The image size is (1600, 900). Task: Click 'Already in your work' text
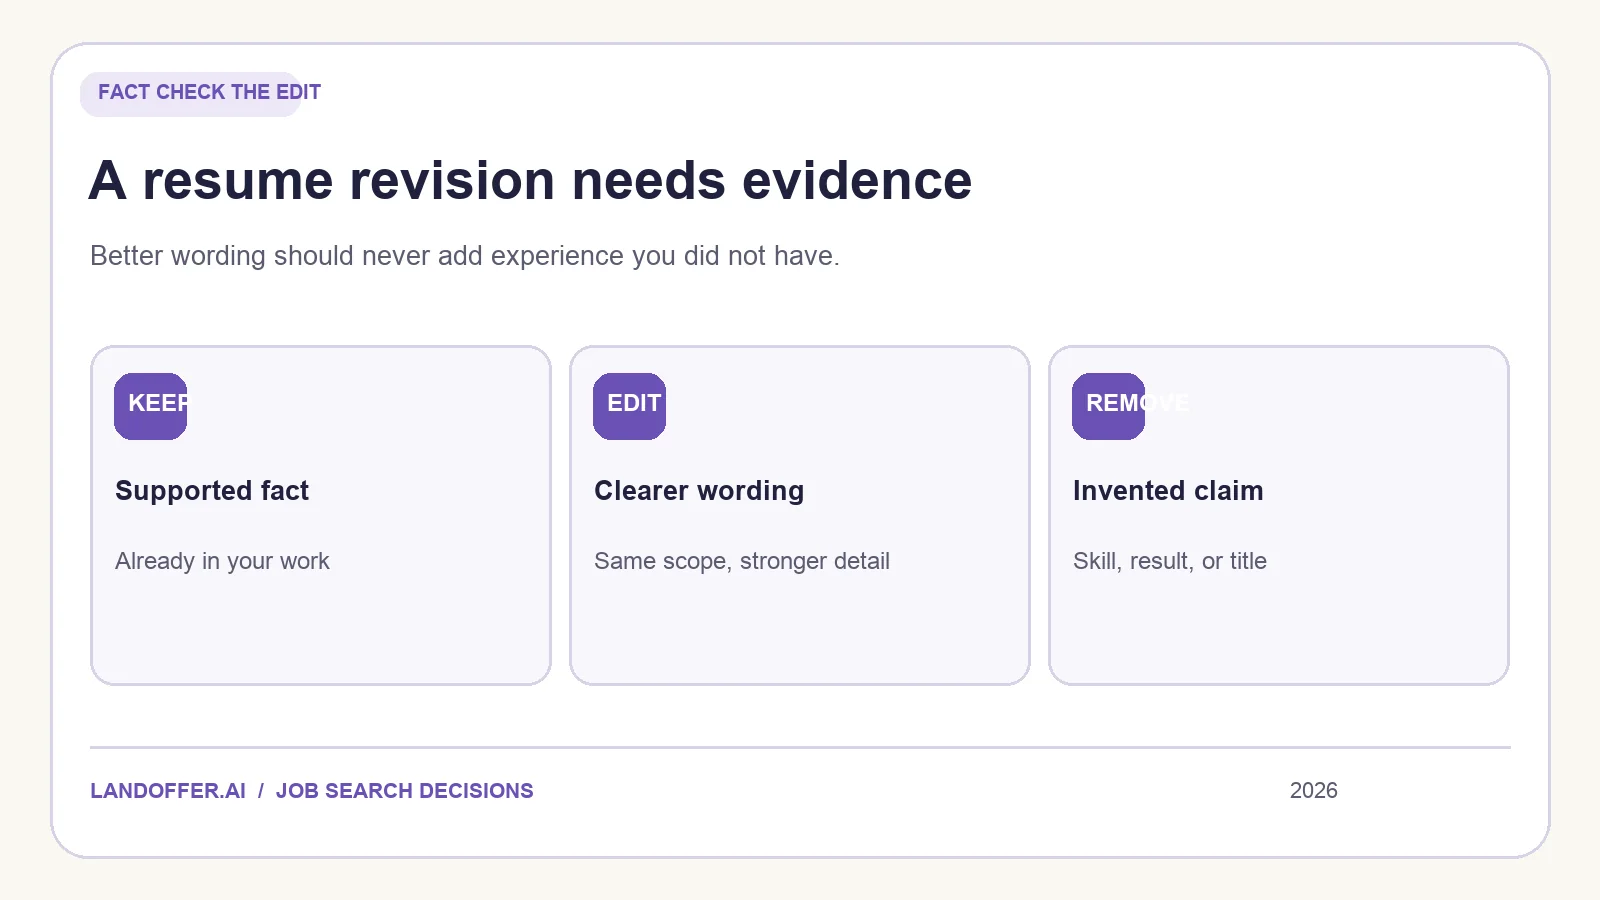[x=222, y=561]
